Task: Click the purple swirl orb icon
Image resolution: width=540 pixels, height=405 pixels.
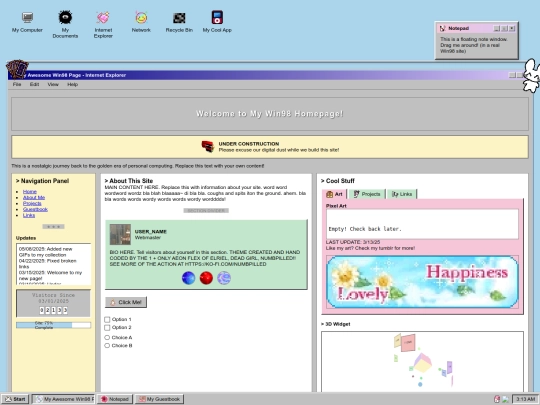Action: point(224,278)
